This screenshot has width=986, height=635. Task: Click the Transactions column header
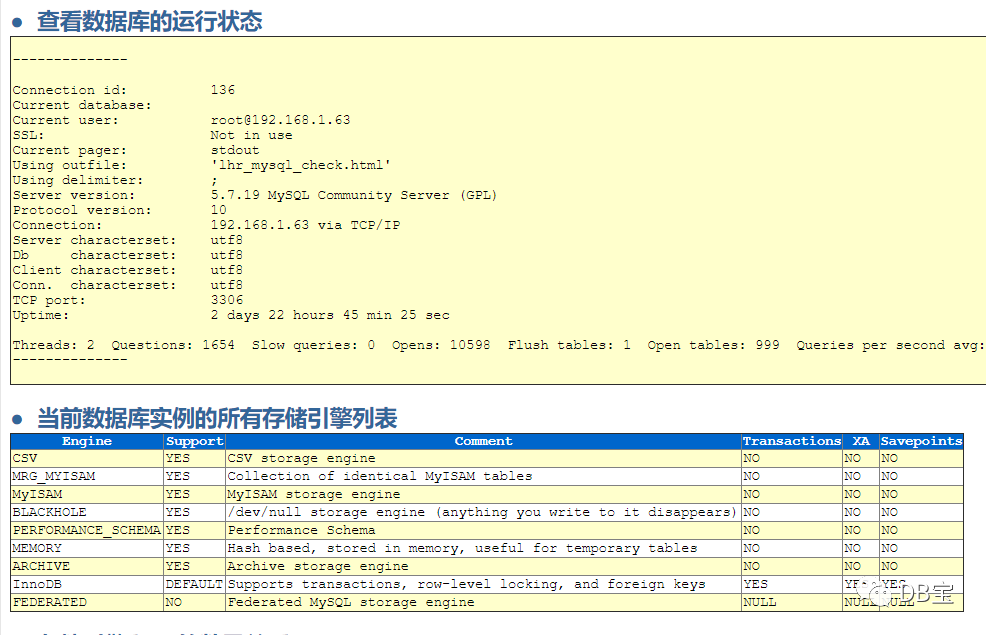[x=792, y=440]
